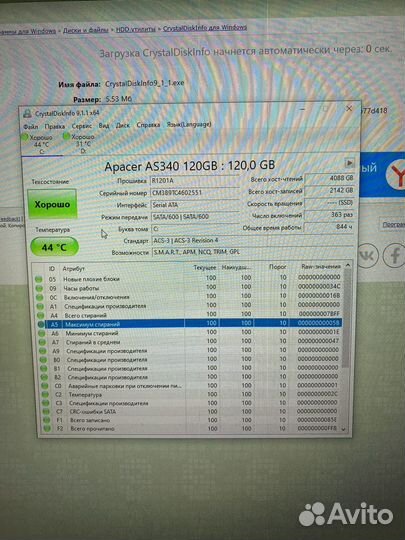Open the Справка menu
The image size is (405, 540).
[148, 125]
